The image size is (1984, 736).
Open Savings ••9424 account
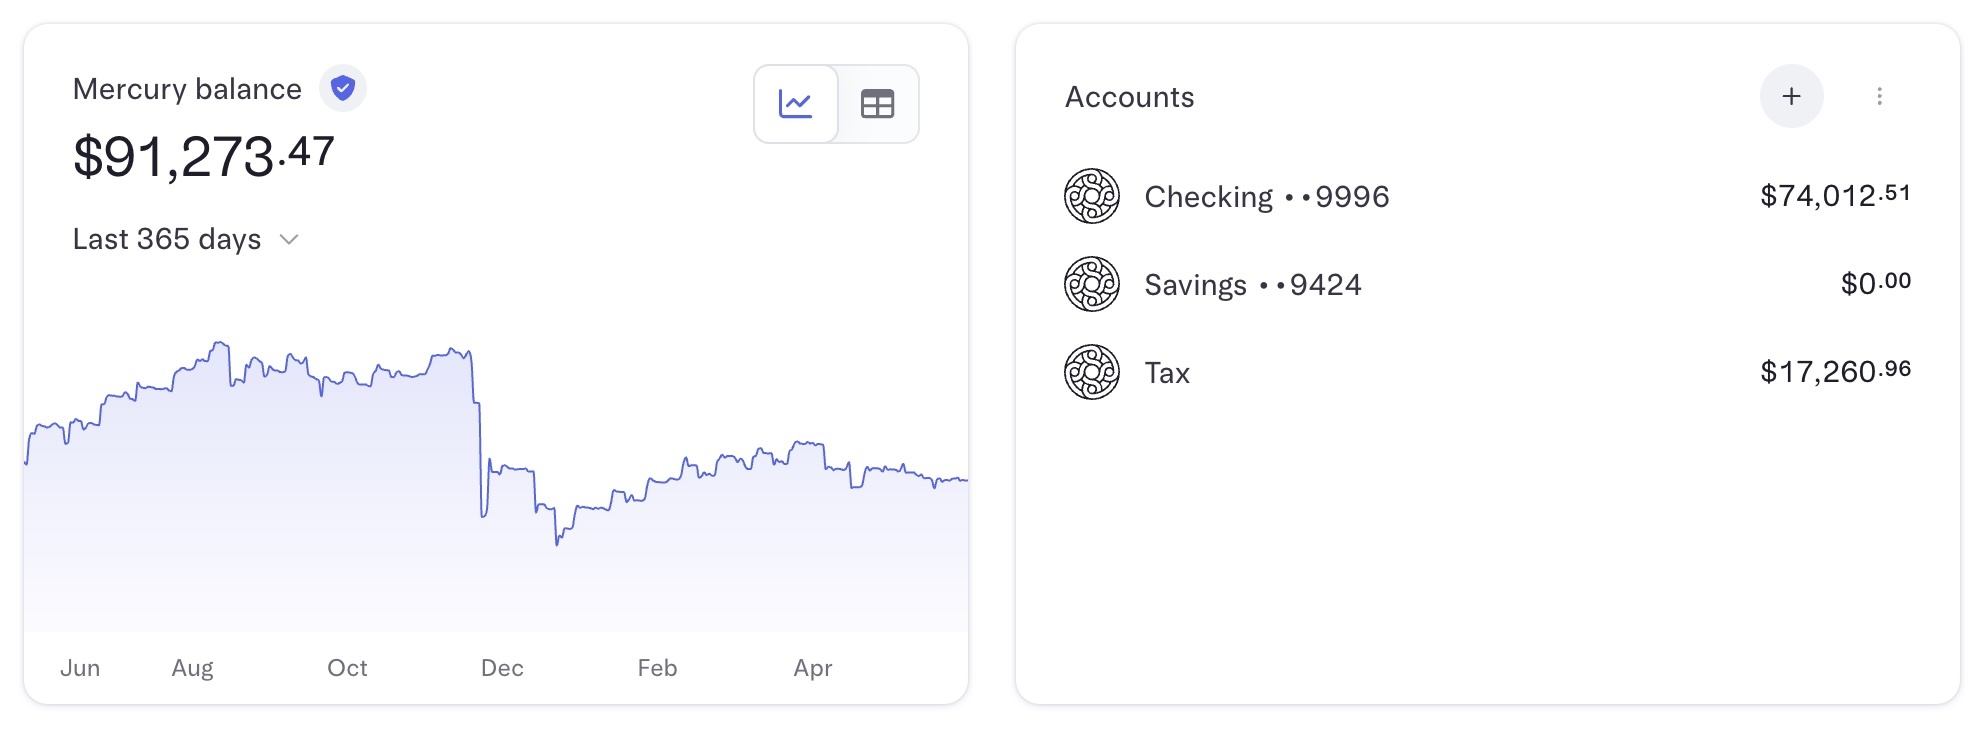pyautogui.click(x=1488, y=284)
